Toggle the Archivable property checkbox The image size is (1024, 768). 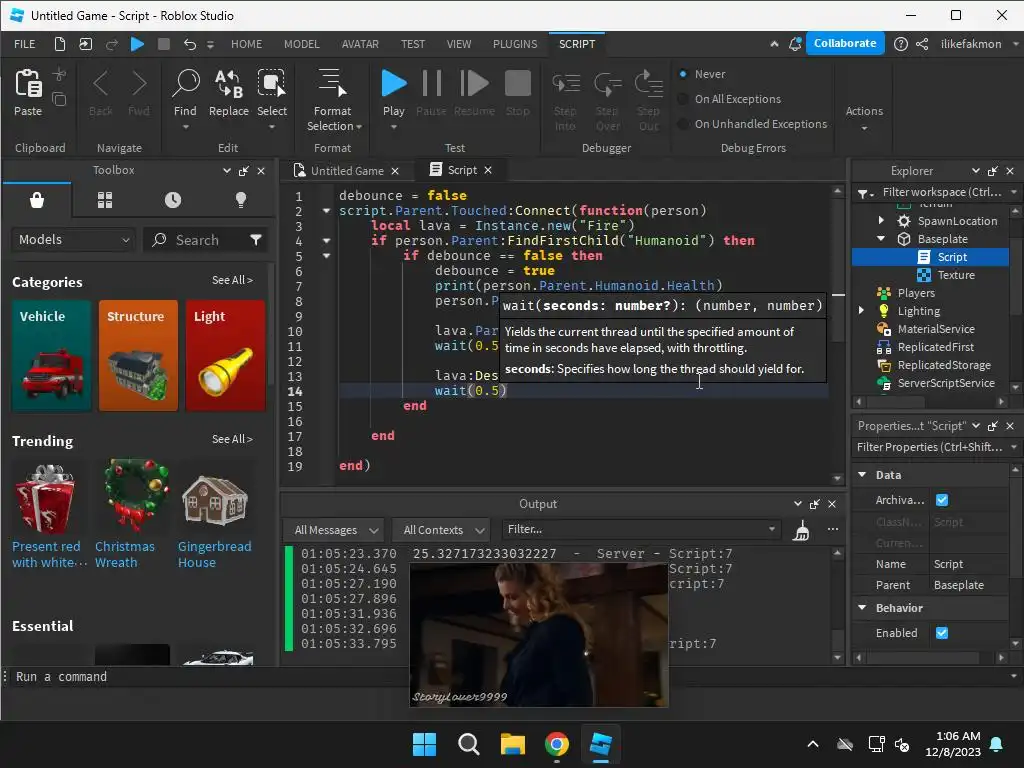point(941,500)
